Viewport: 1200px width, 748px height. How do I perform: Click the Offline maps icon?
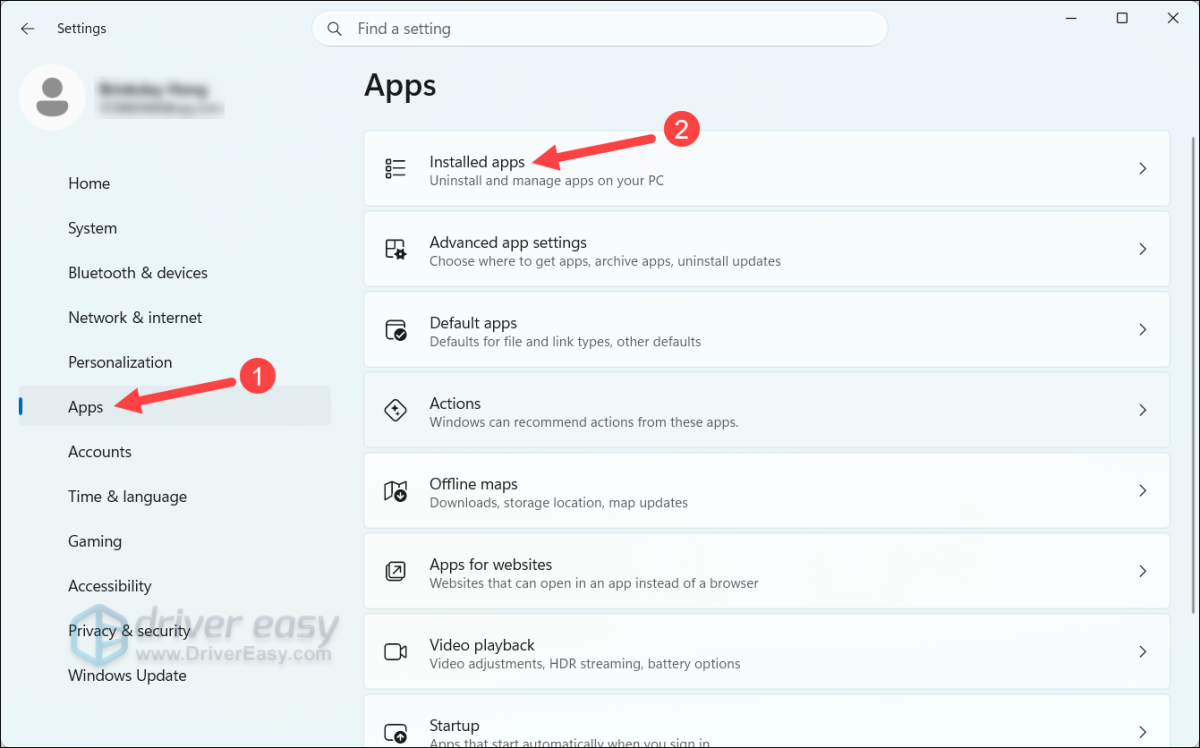click(x=395, y=491)
